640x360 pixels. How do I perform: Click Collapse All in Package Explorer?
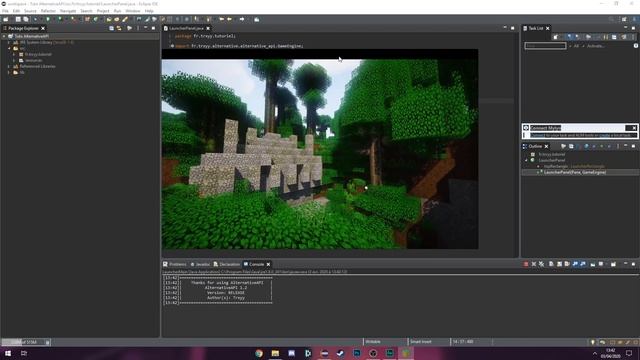point(111,28)
